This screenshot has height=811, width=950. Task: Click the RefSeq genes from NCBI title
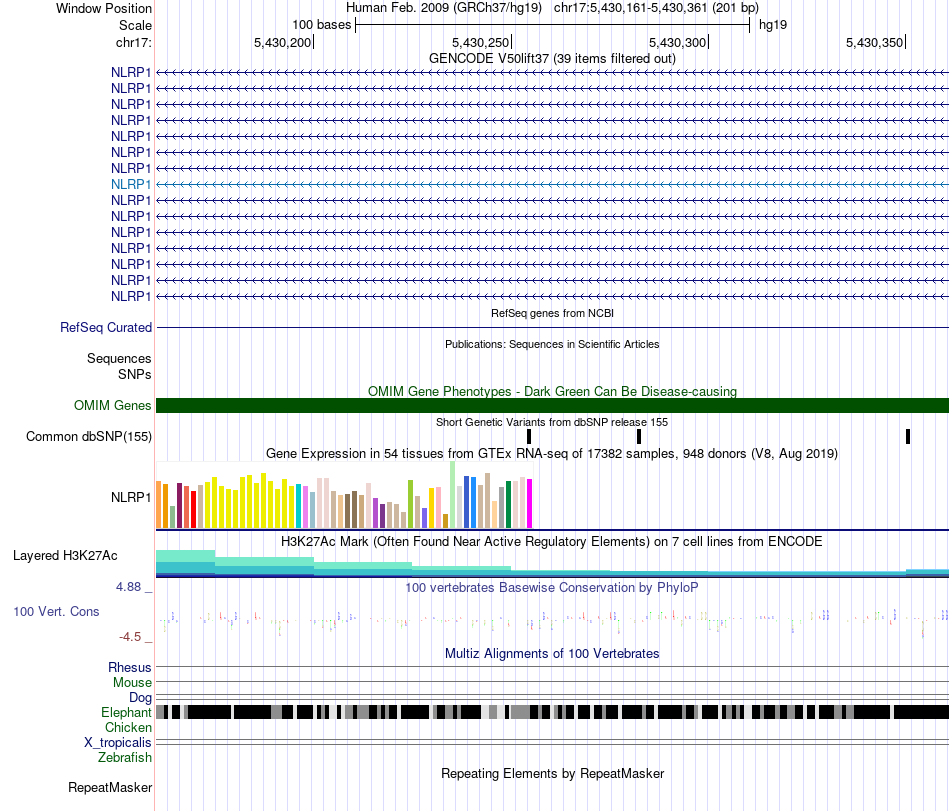552,313
